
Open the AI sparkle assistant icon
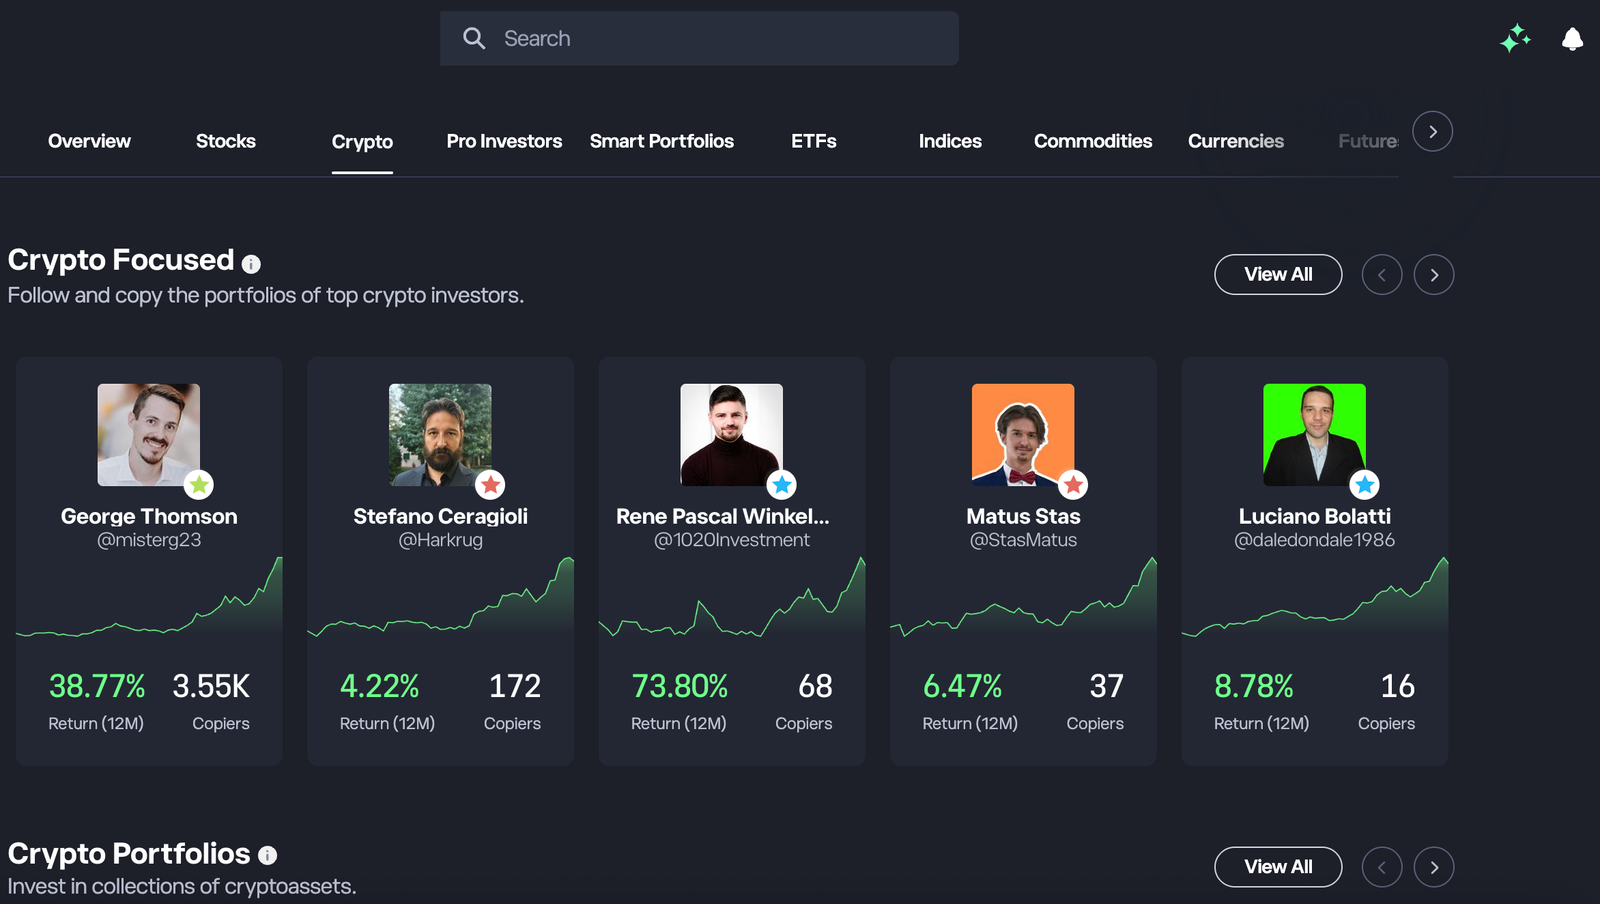[1516, 38]
